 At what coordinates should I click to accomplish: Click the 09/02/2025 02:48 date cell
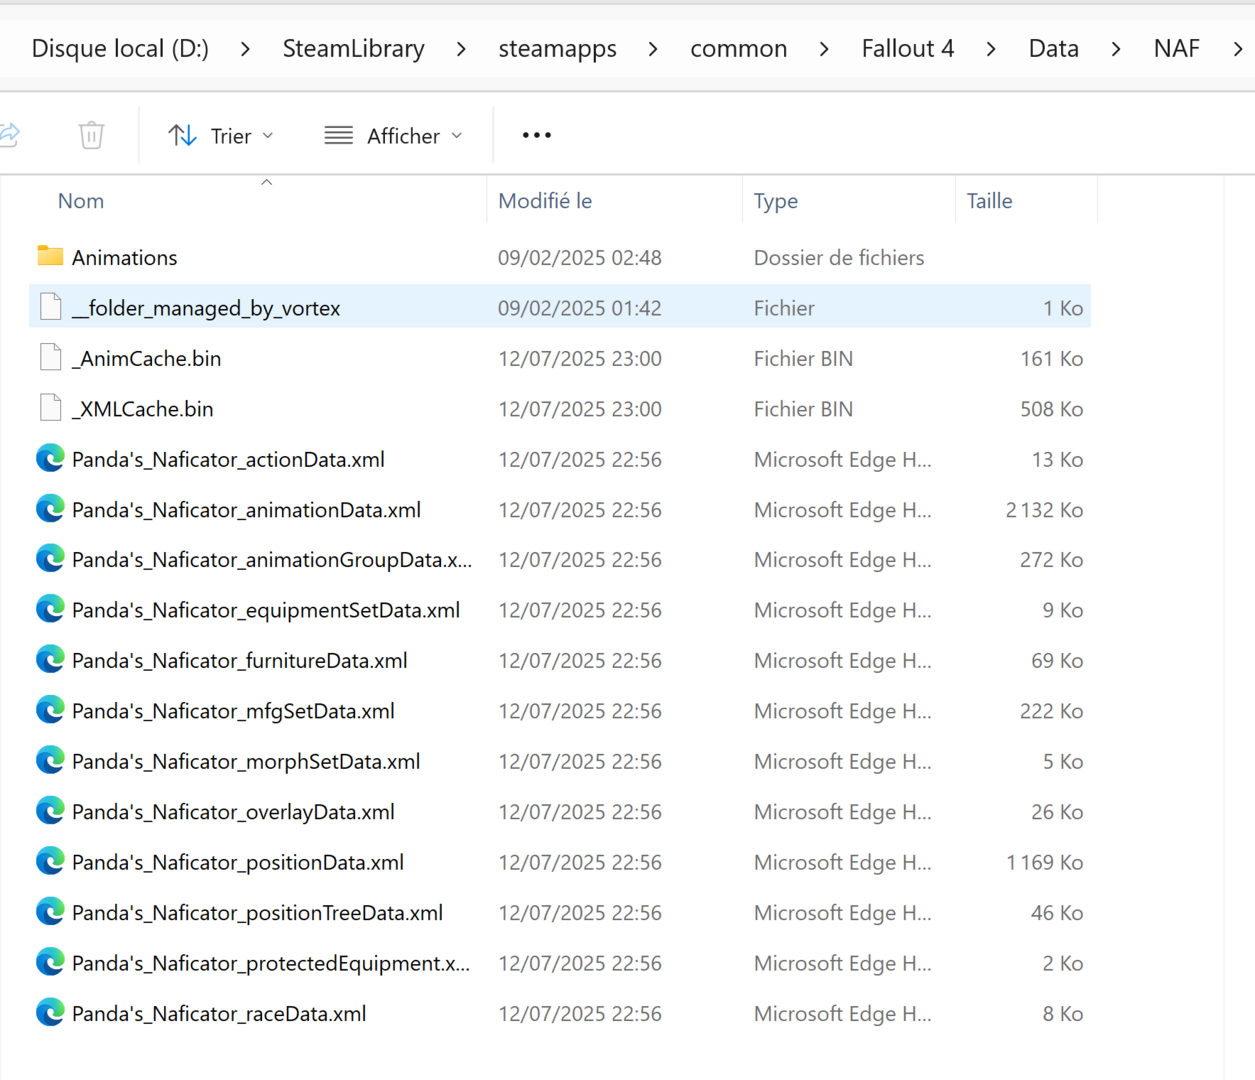point(579,258)
